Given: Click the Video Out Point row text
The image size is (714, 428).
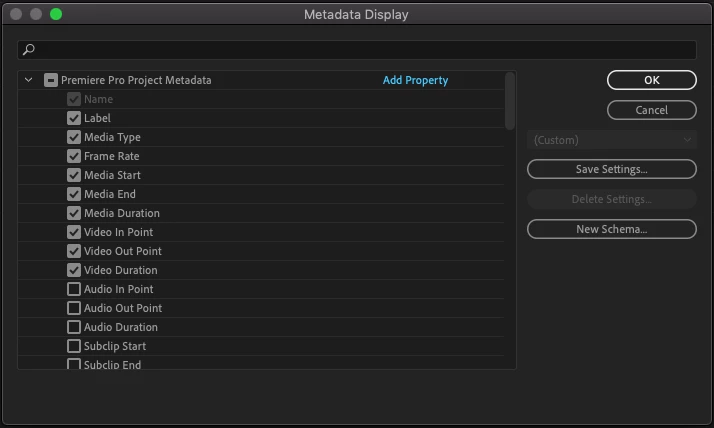Looking at the screenshot, I should point(123,251).
